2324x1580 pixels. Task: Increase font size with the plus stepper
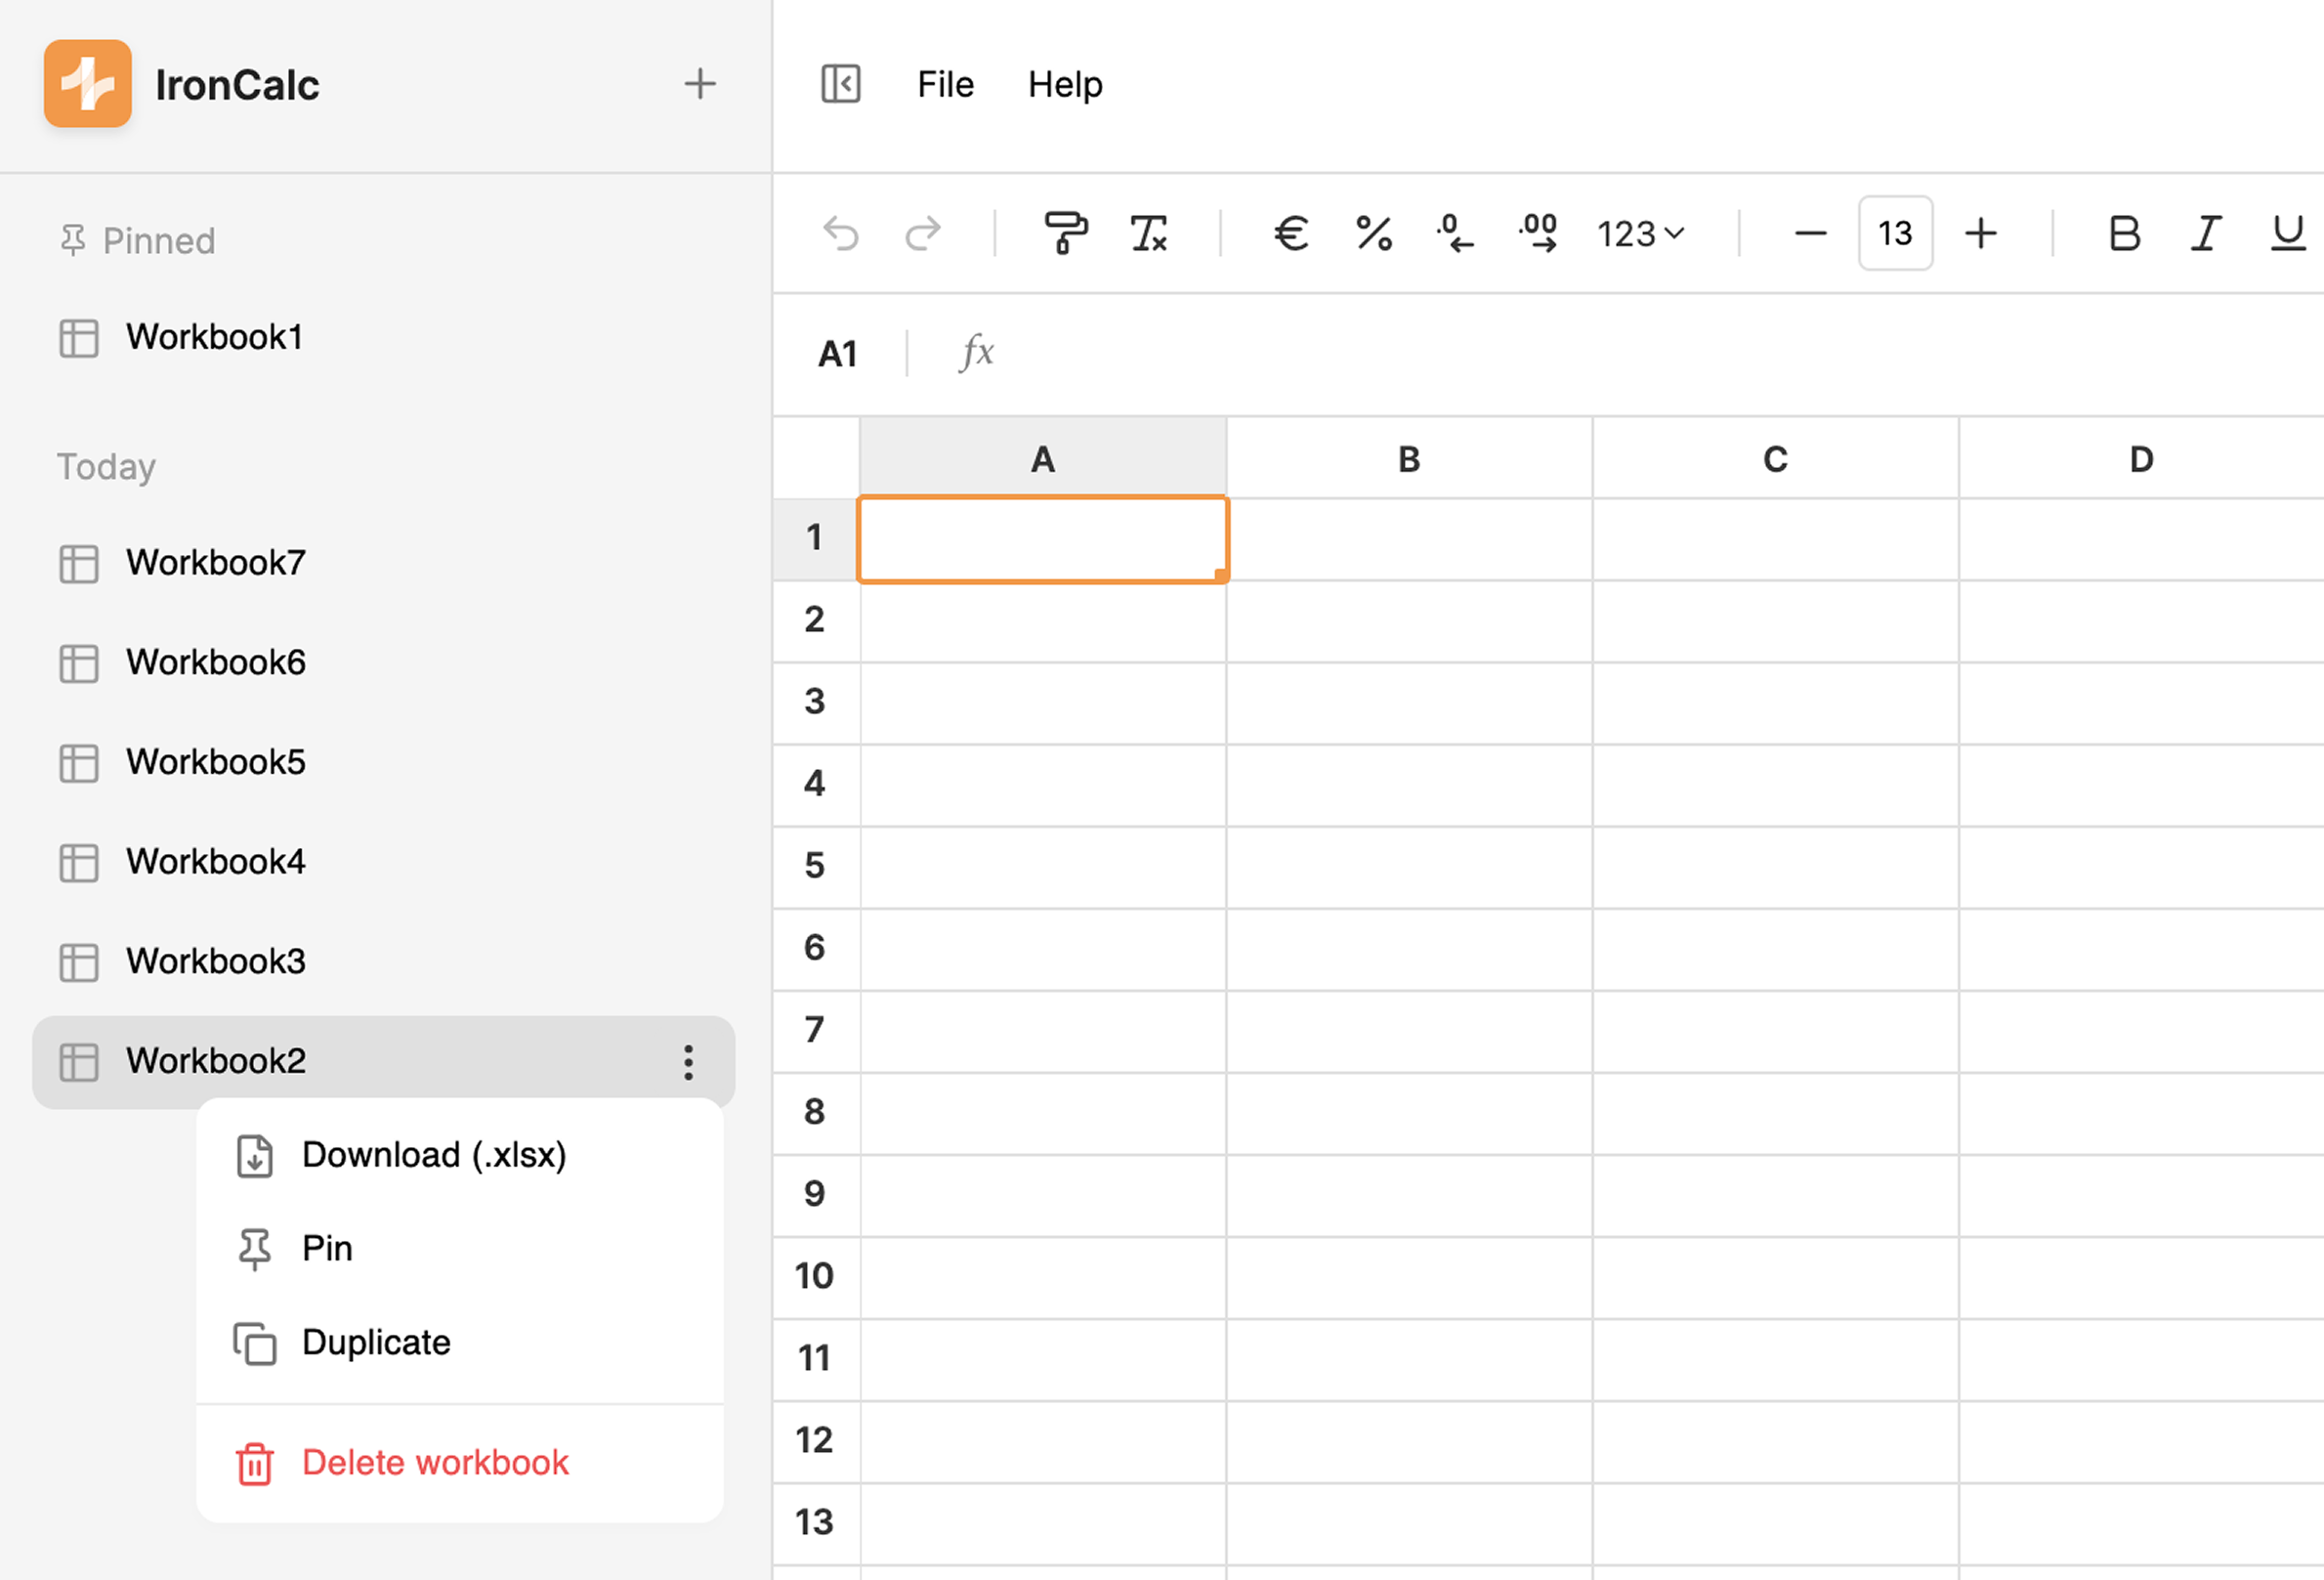(x=1980, y=233)
